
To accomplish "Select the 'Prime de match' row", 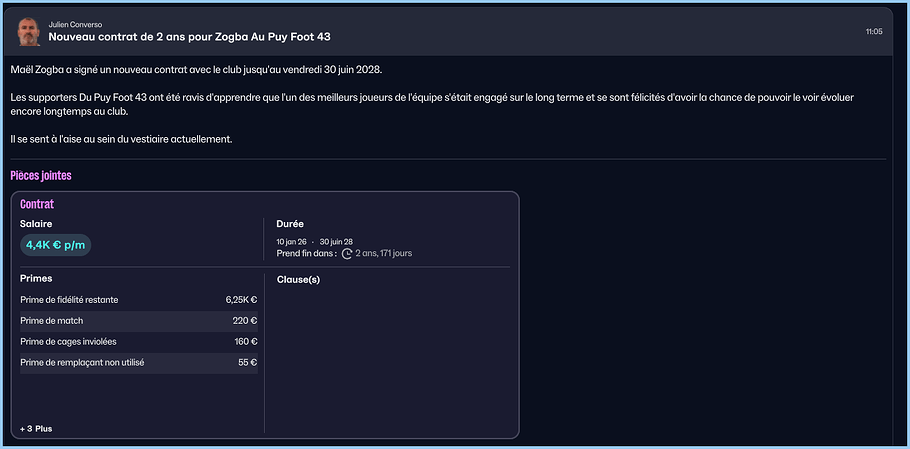I will 138,321.
